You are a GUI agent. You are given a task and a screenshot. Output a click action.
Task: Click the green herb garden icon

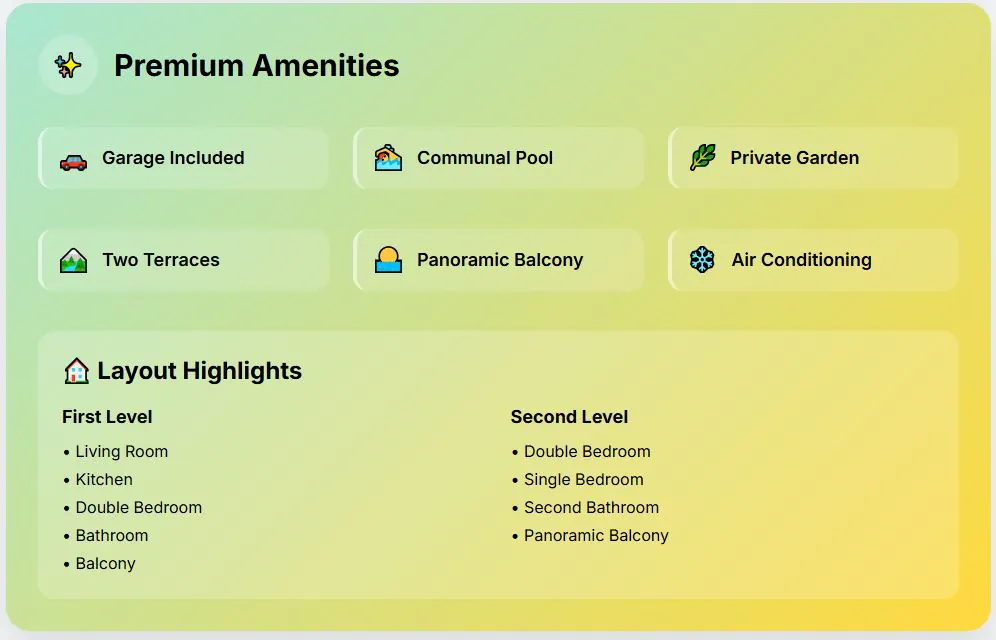702,158
